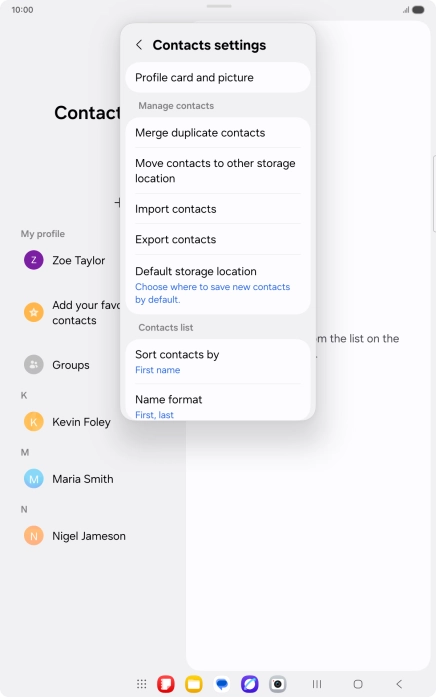Open the purple browser app in taskbar
Viewport: 436px width, 697px height.
point(250,684)
